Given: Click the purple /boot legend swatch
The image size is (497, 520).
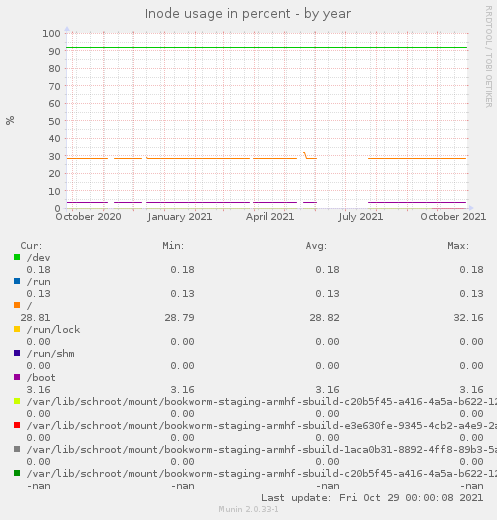Looking at the screenshot, I should pos(17,377).
